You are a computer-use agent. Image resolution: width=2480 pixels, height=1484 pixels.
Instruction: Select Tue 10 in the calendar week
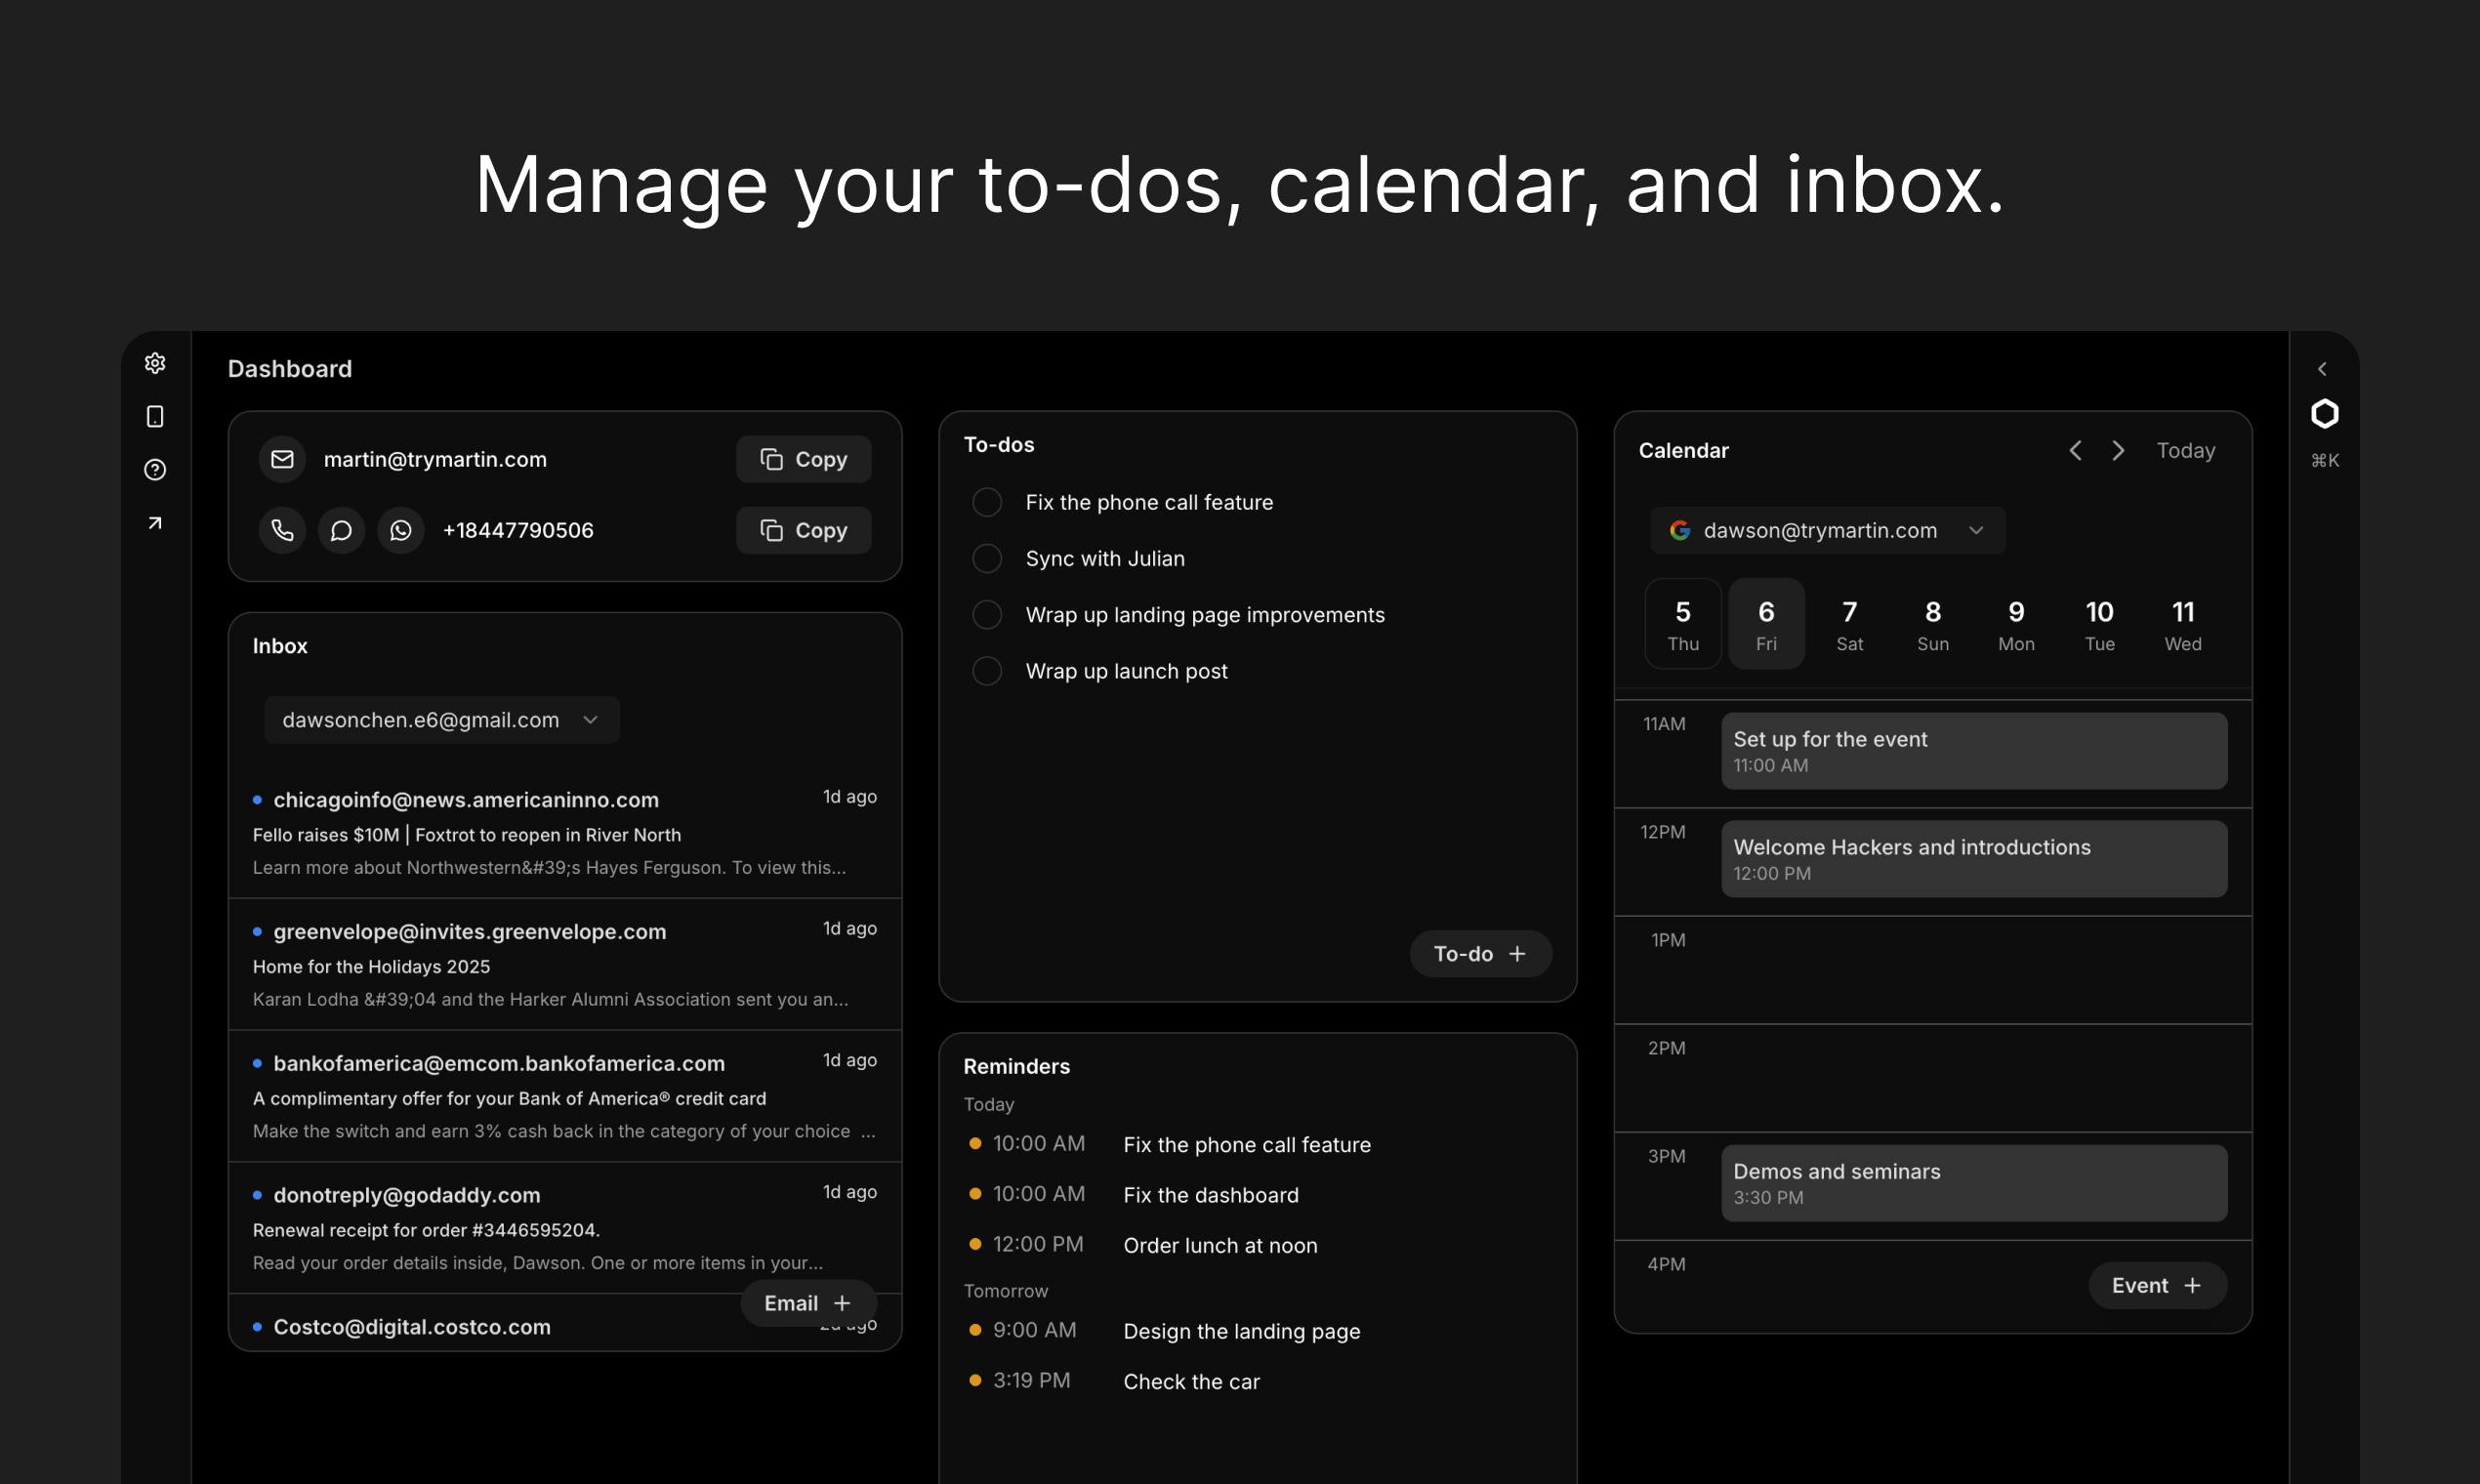click(x=2099, y=624)
